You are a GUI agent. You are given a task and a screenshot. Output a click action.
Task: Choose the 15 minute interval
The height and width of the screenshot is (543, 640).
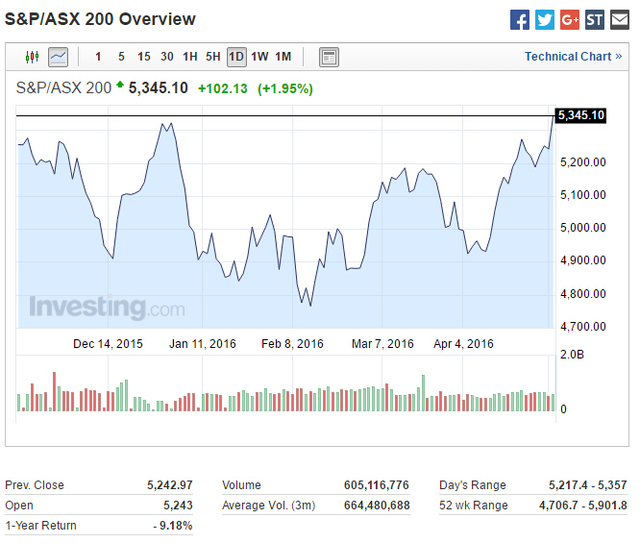(144, 56)
